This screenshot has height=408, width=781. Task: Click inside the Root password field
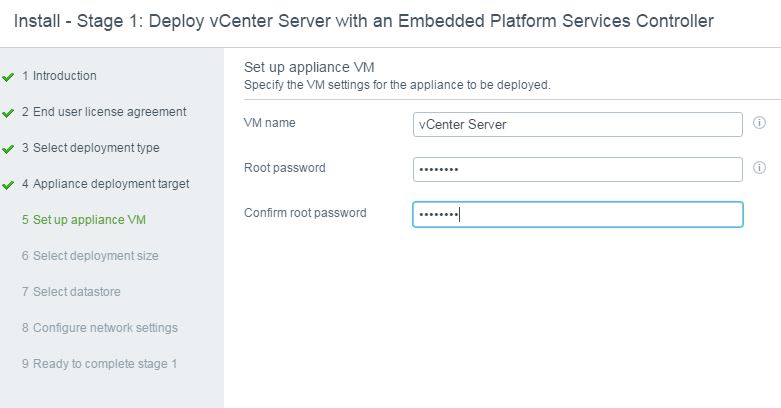pyautogui.click(x=578, y=169)
